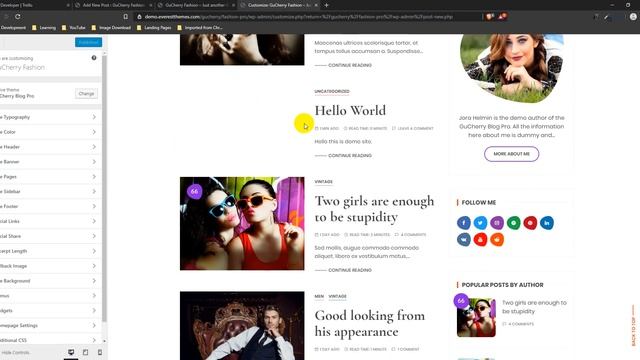Open the green social follow icon
640x360 pixels.
pos(513,223)
